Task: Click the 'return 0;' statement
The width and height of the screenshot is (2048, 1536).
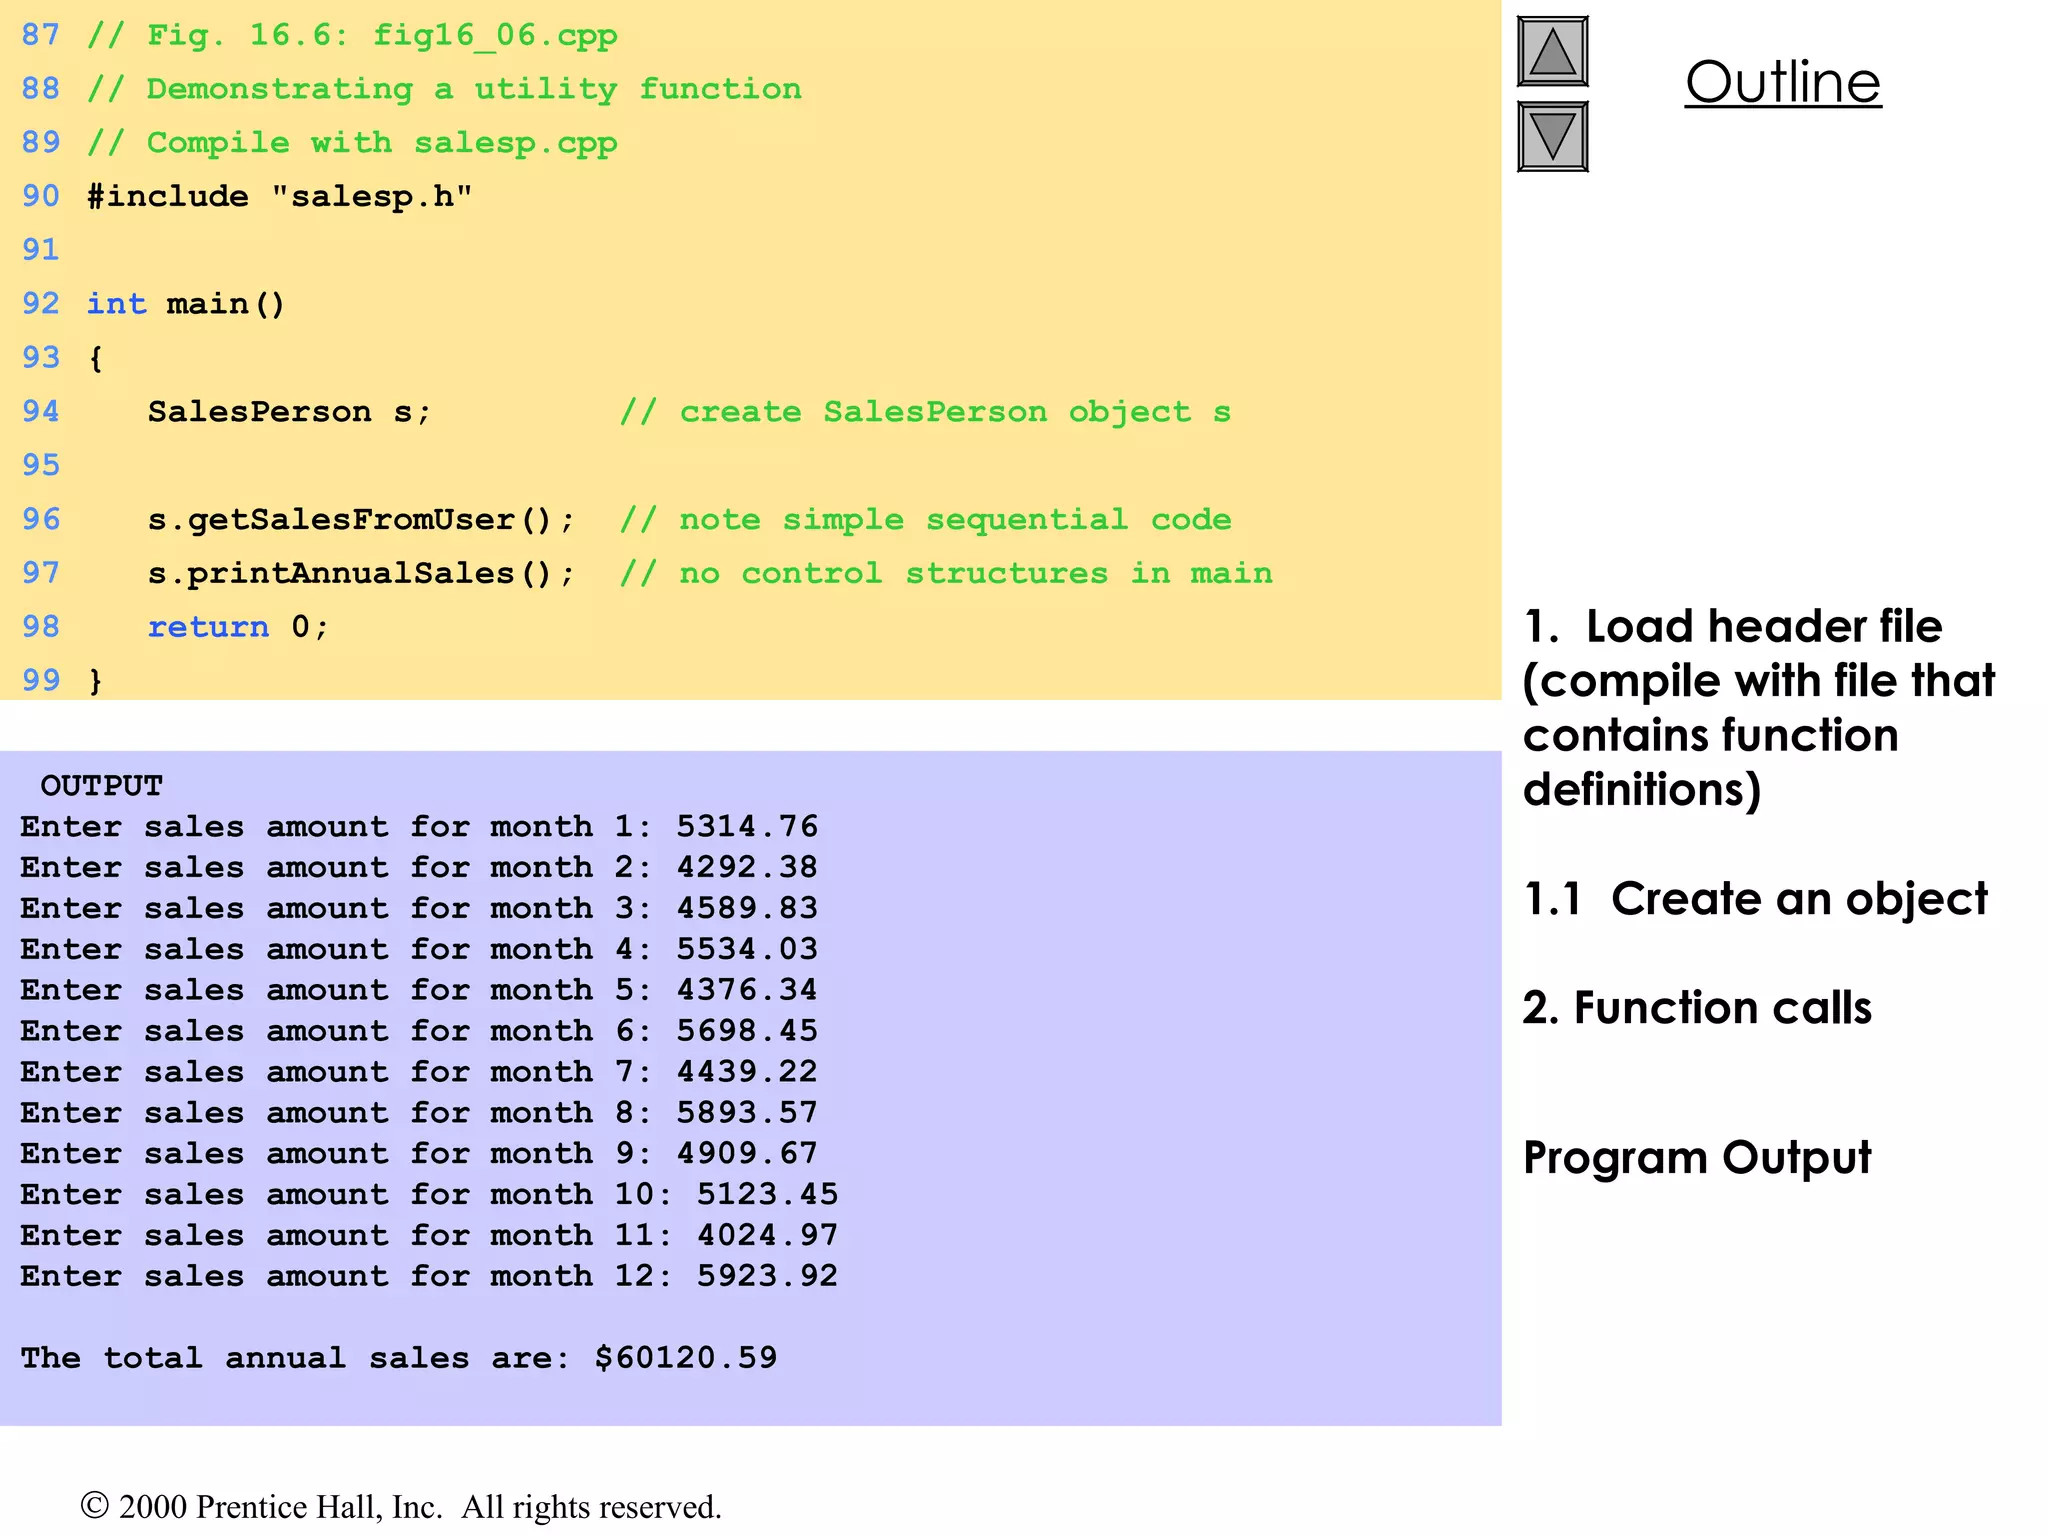Action: [x=238, y=628]
